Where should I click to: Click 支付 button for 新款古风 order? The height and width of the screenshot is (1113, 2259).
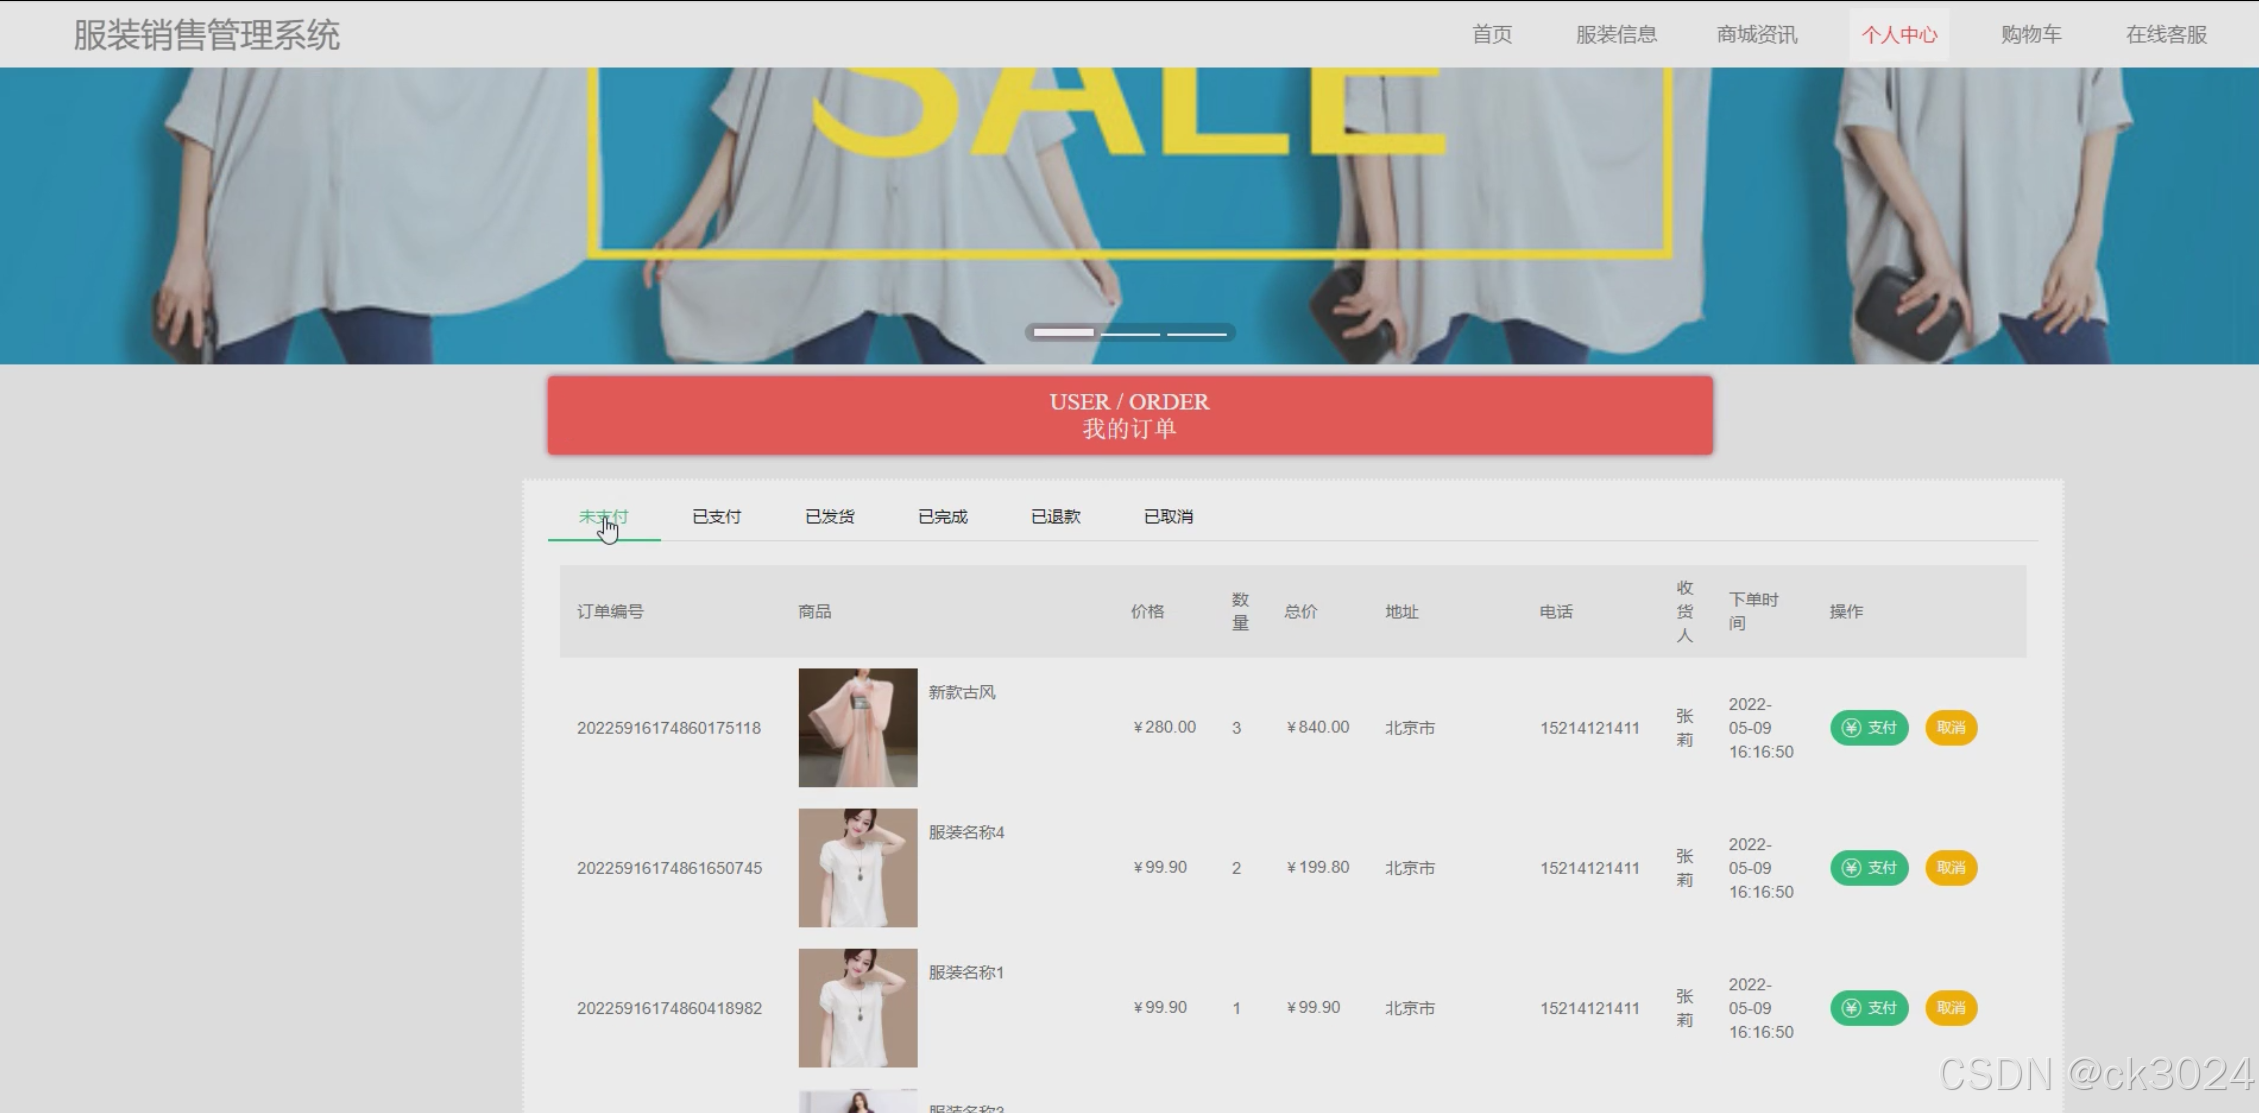pyautogui.click(x=1868, y=728)
